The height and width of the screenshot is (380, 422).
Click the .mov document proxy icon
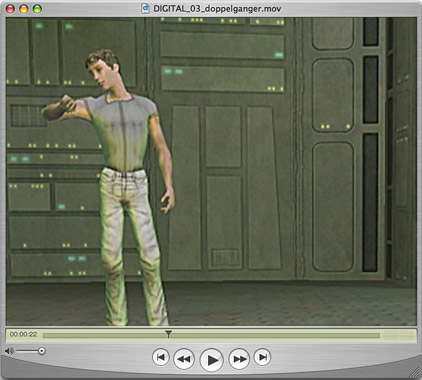coord(145,8)
